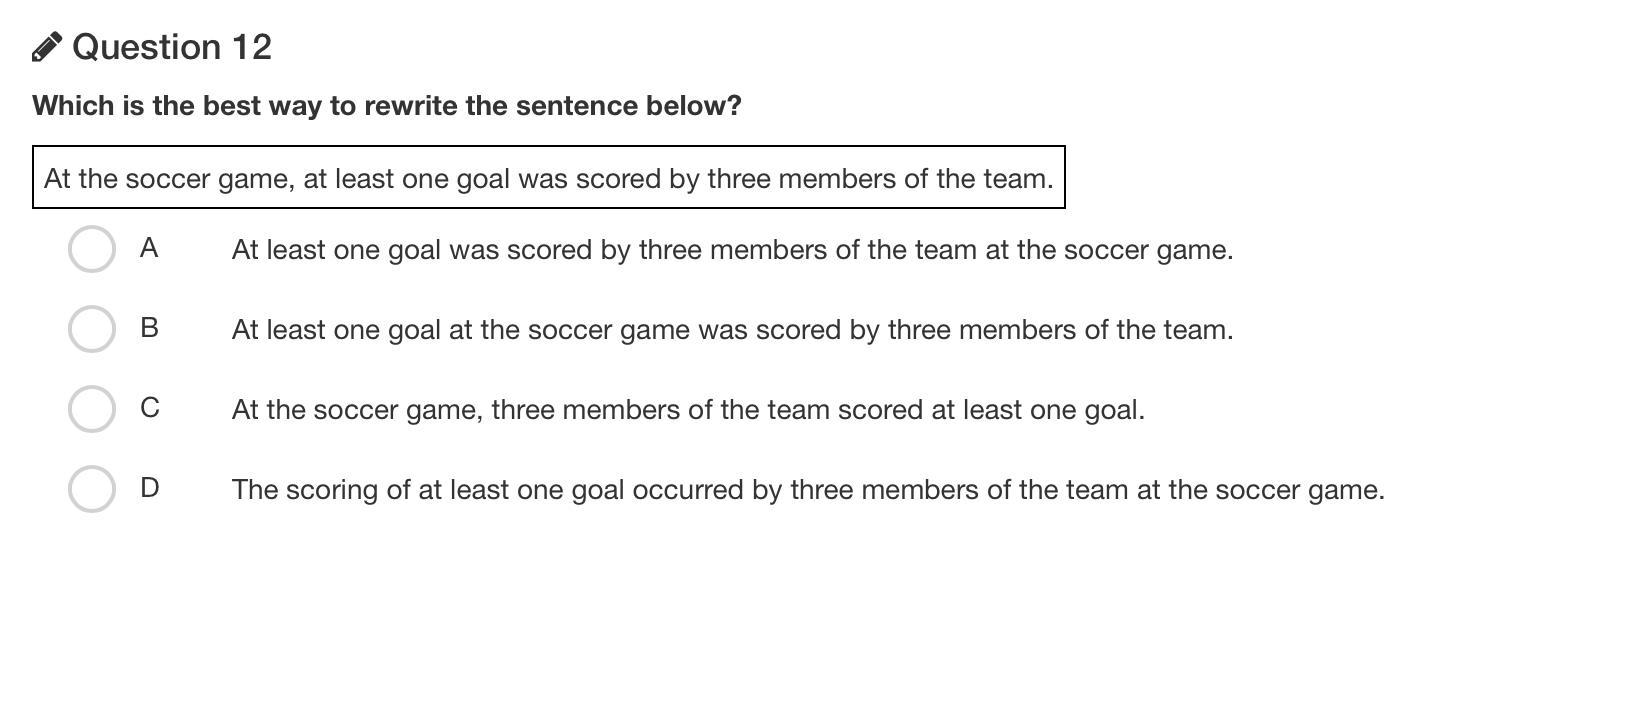This screenshot has width=1626, height=714.
Task: Choose radio button for option C
Action: [92, 408]
